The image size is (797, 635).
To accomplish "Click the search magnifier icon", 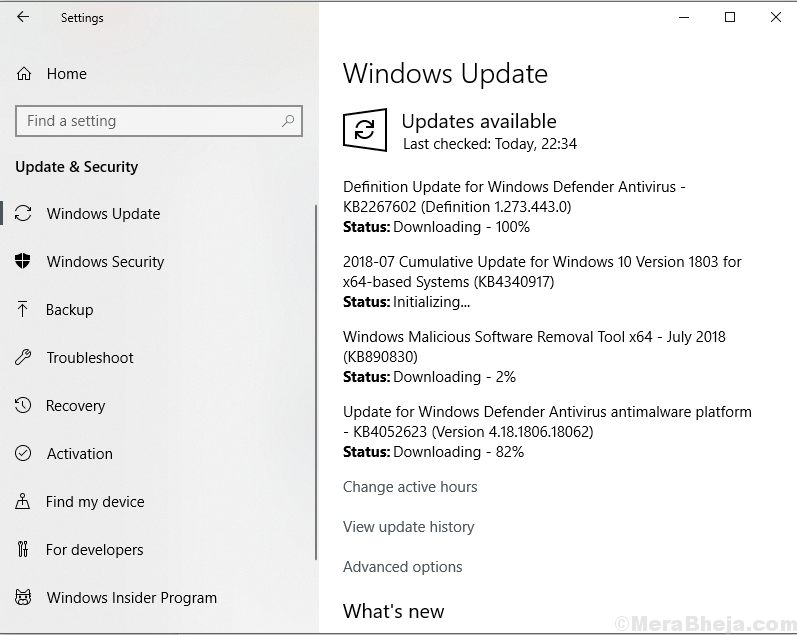I will coord(288,121).
